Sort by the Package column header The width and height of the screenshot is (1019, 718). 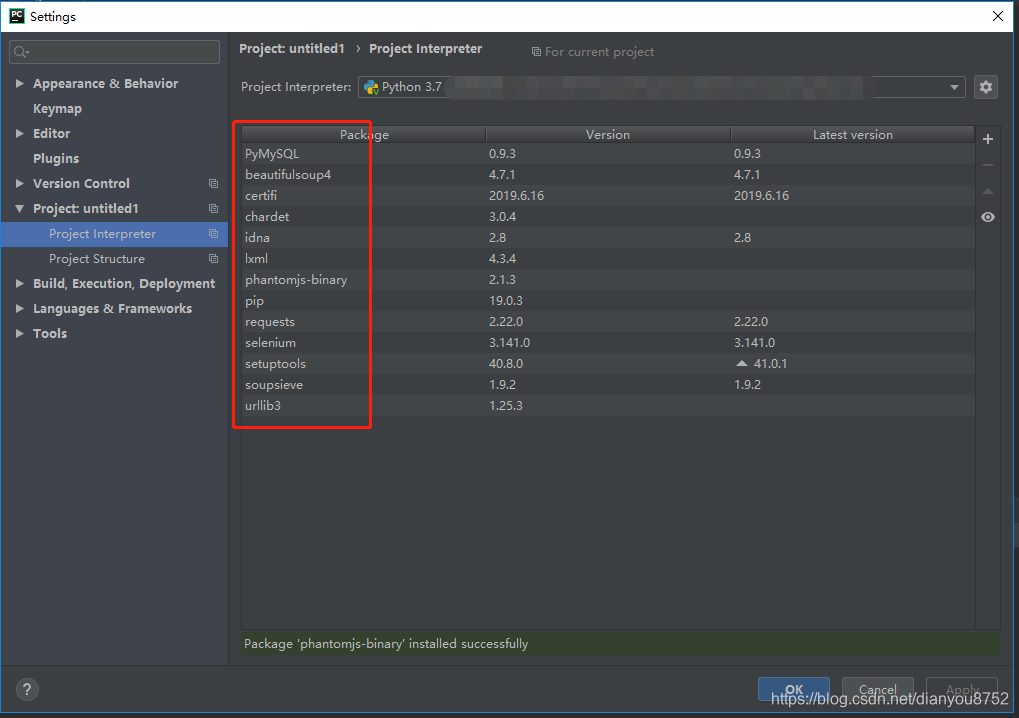(364, 135)
